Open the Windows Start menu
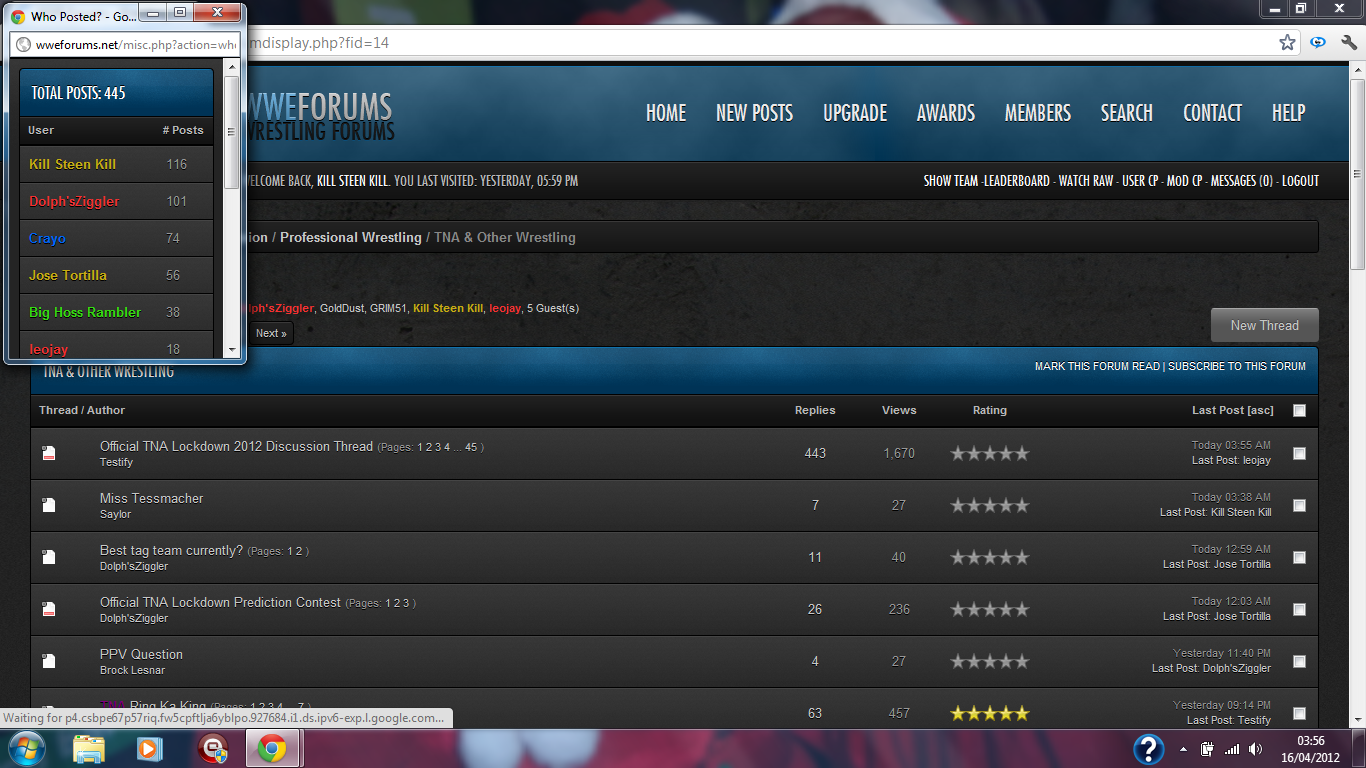 [26, 748]
